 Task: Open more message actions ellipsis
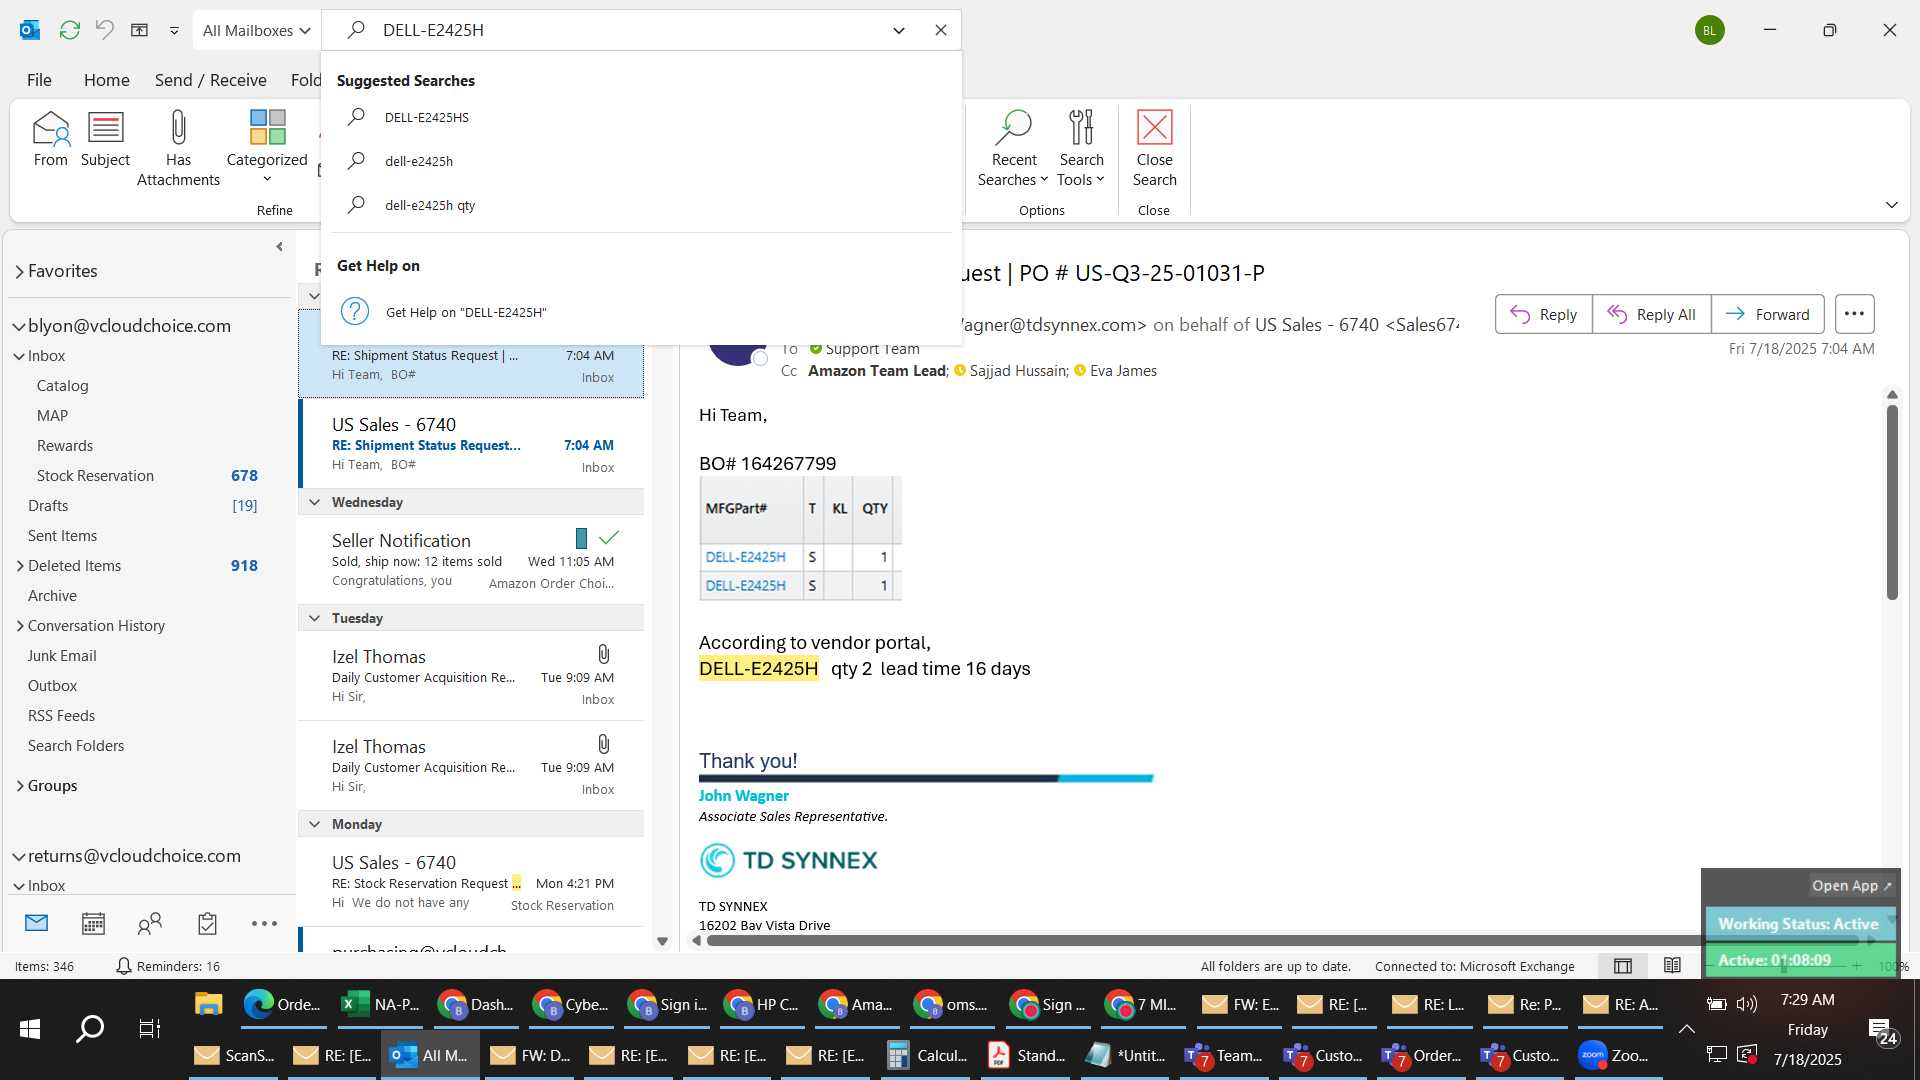[1854, 314]
